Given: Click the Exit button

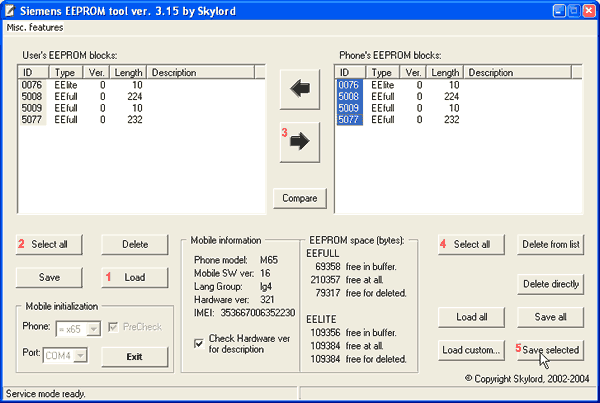Looking at the screenshot, I should coord(135,357).
